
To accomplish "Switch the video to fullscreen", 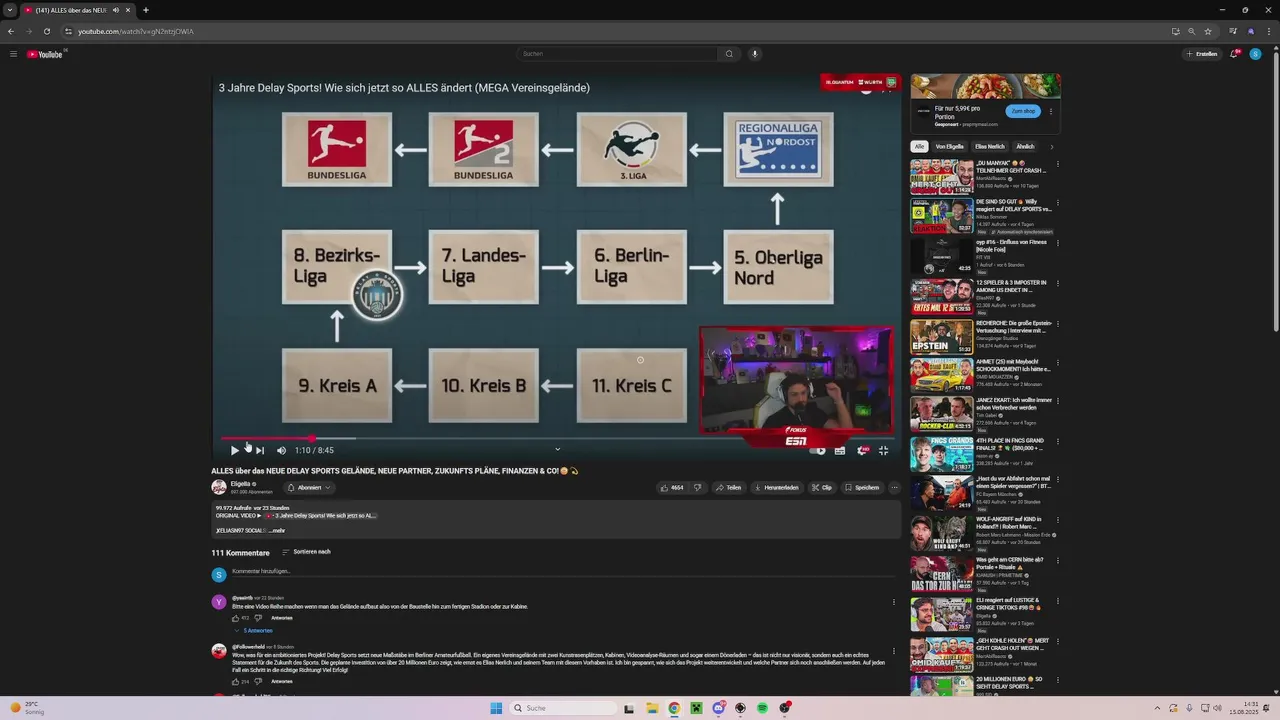I will [883, 451].
